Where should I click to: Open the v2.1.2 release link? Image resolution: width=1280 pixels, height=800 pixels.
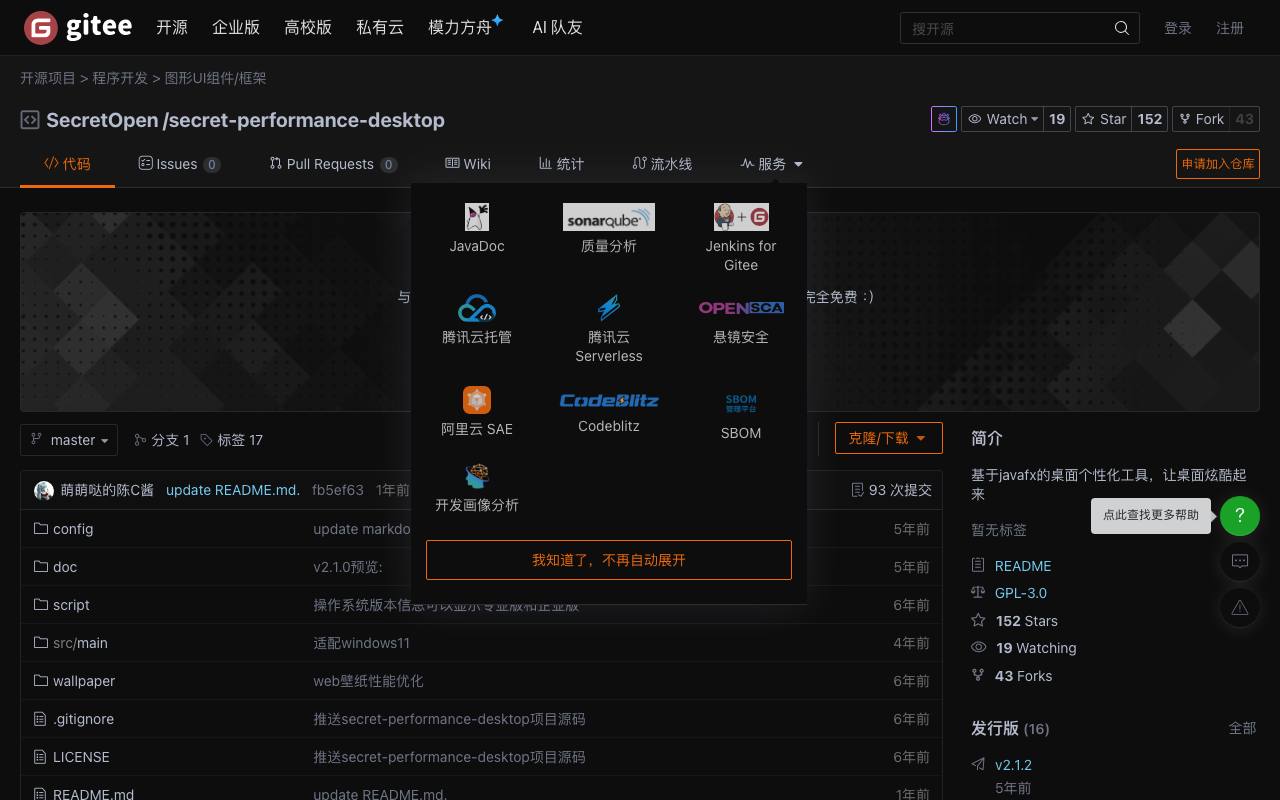1013,765
